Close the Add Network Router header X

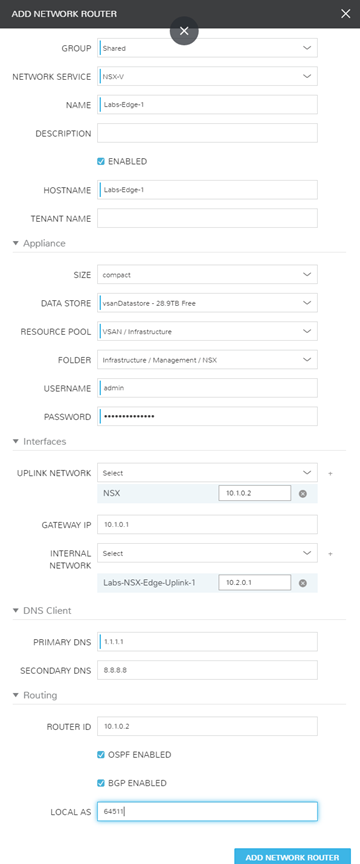346,14
